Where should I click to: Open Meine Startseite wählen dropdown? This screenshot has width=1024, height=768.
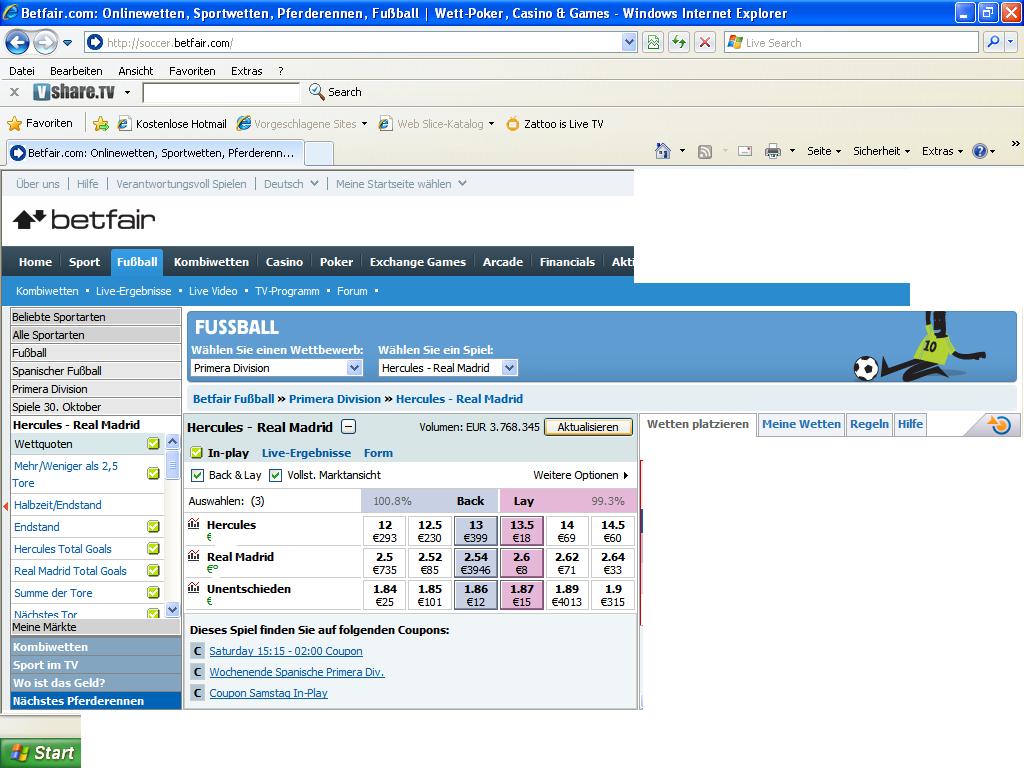[401, 184]
